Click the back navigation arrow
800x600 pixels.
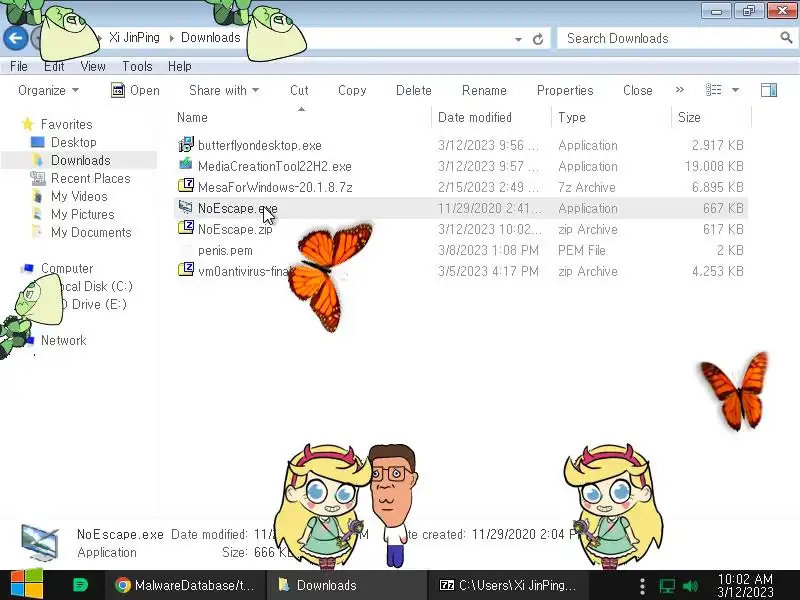click(15, 38)
